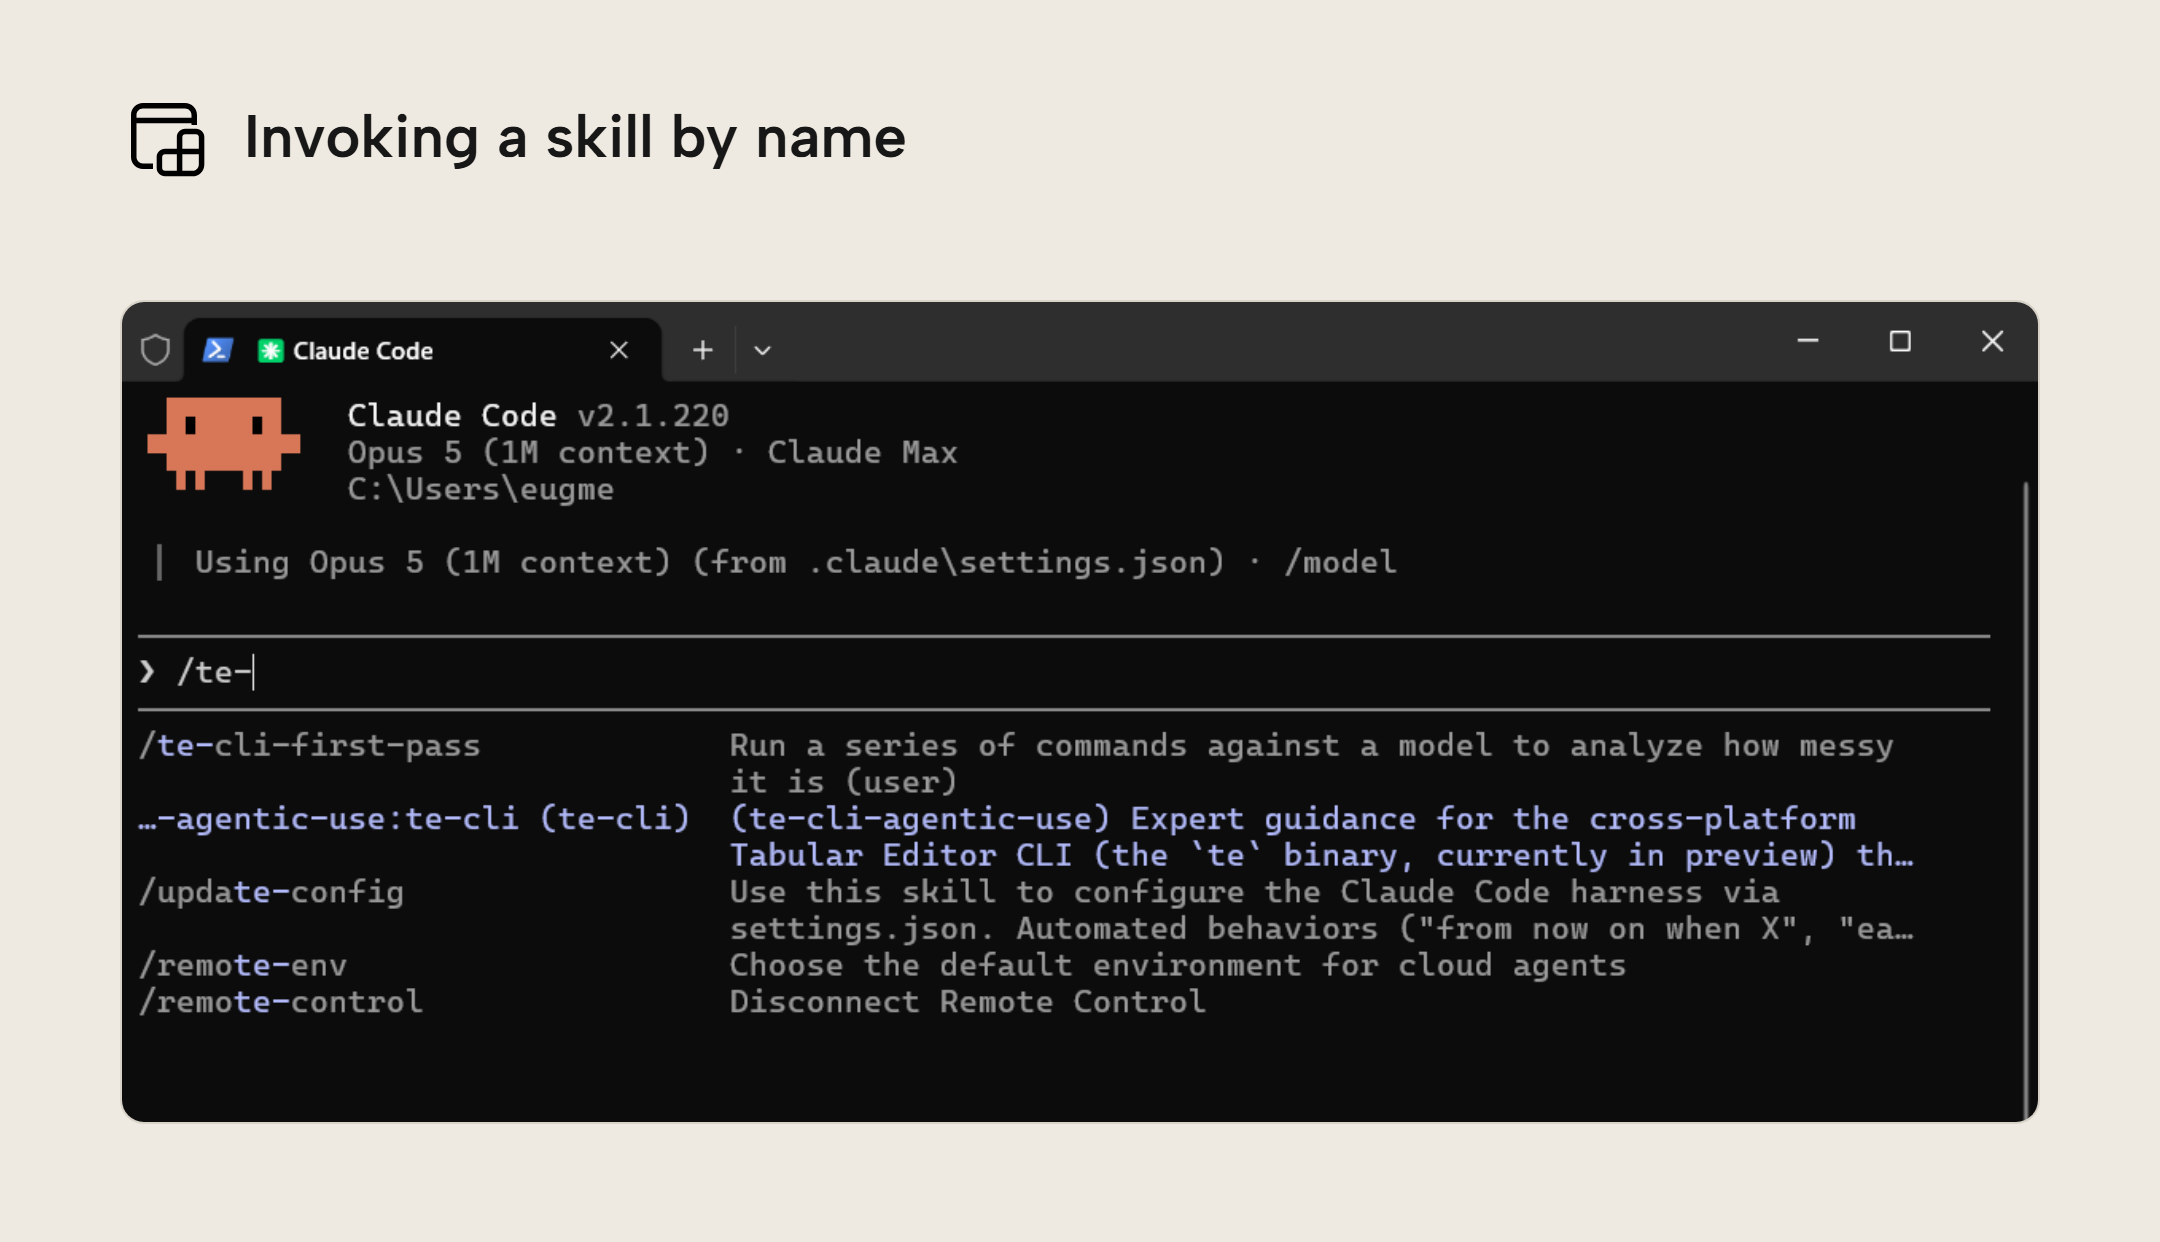Viewport: 2160px width, 1242px height.
Task: Click the Claude Code pixel mascot logo
Action: tap(224, 443)
